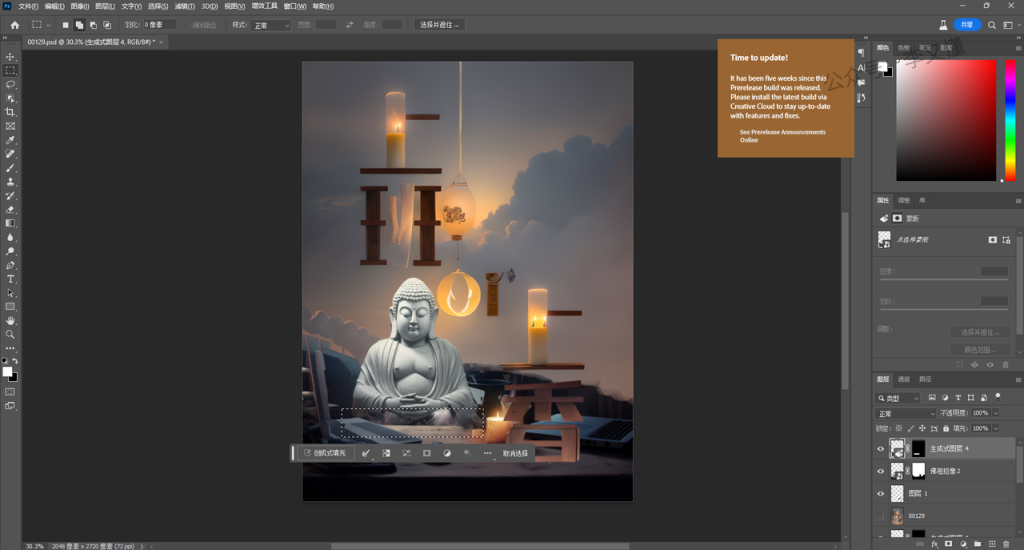Open the layer blend mode dropdown 正常
The height and width of the screenshot is (550, 1024).
[906, 413]
